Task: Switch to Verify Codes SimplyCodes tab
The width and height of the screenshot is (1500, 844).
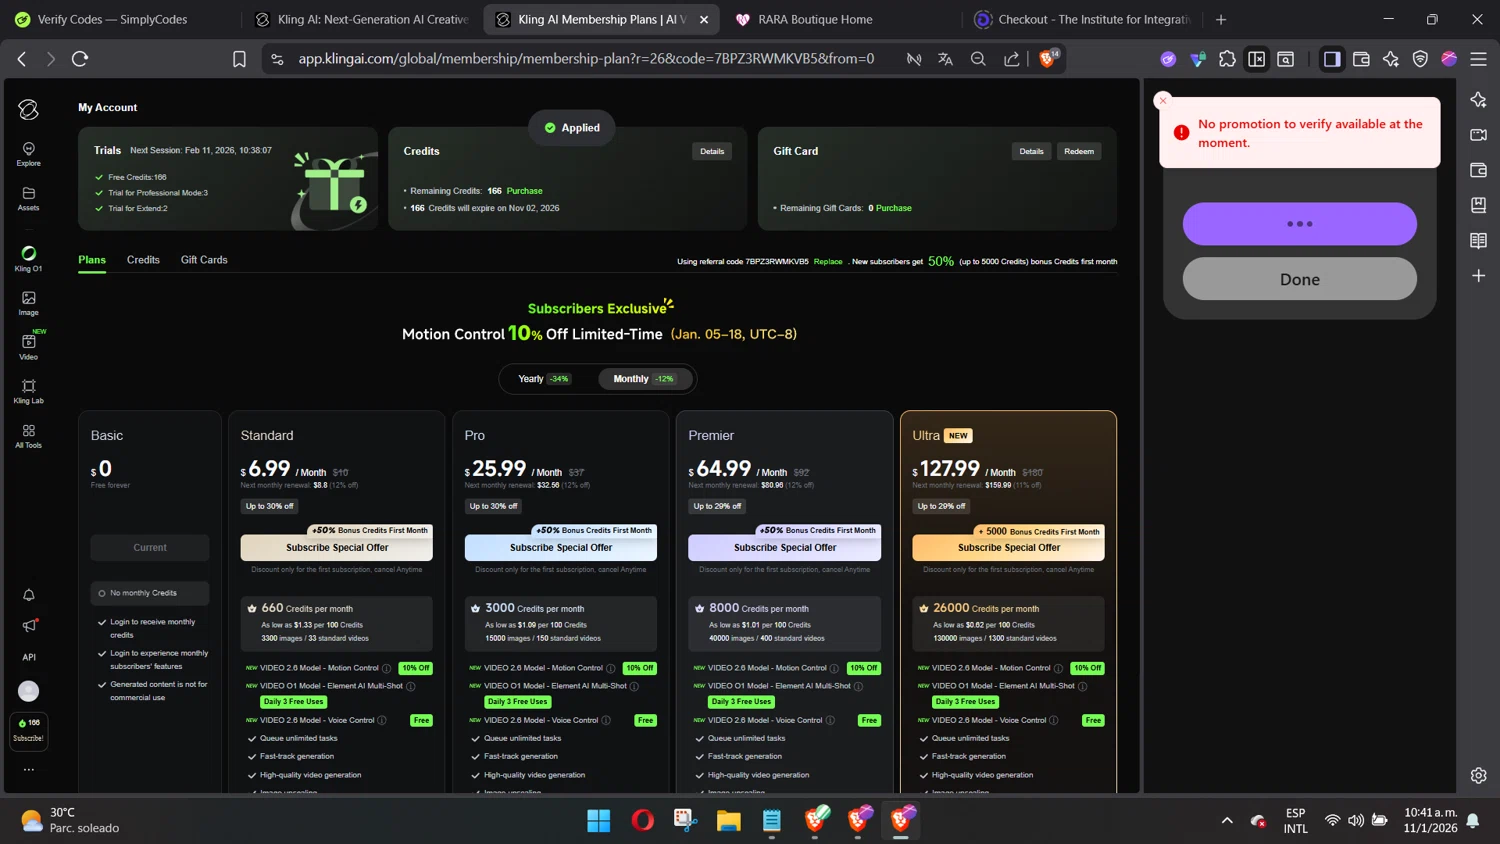Action: click(112, 19)
